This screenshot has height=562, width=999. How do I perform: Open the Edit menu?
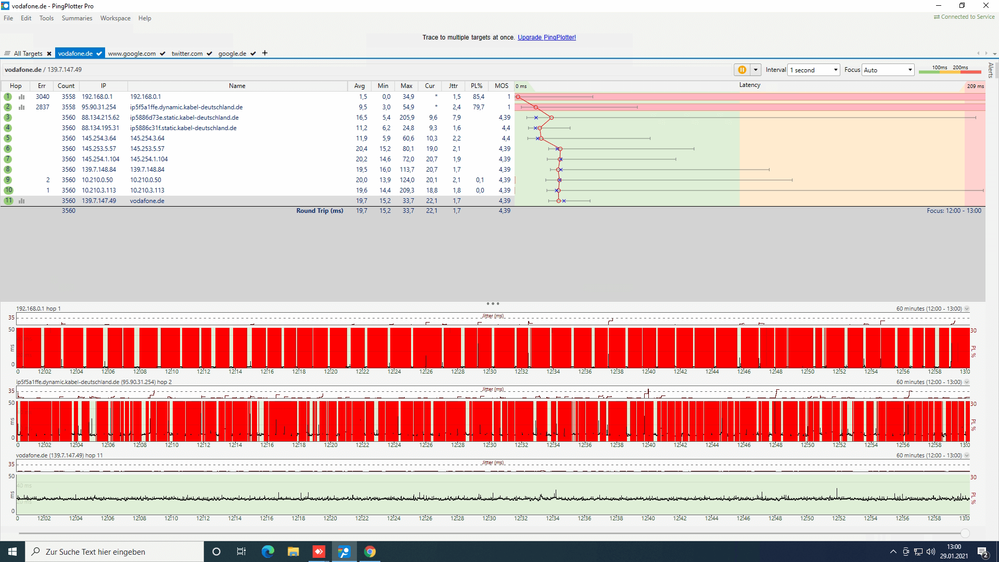(25, 18)
